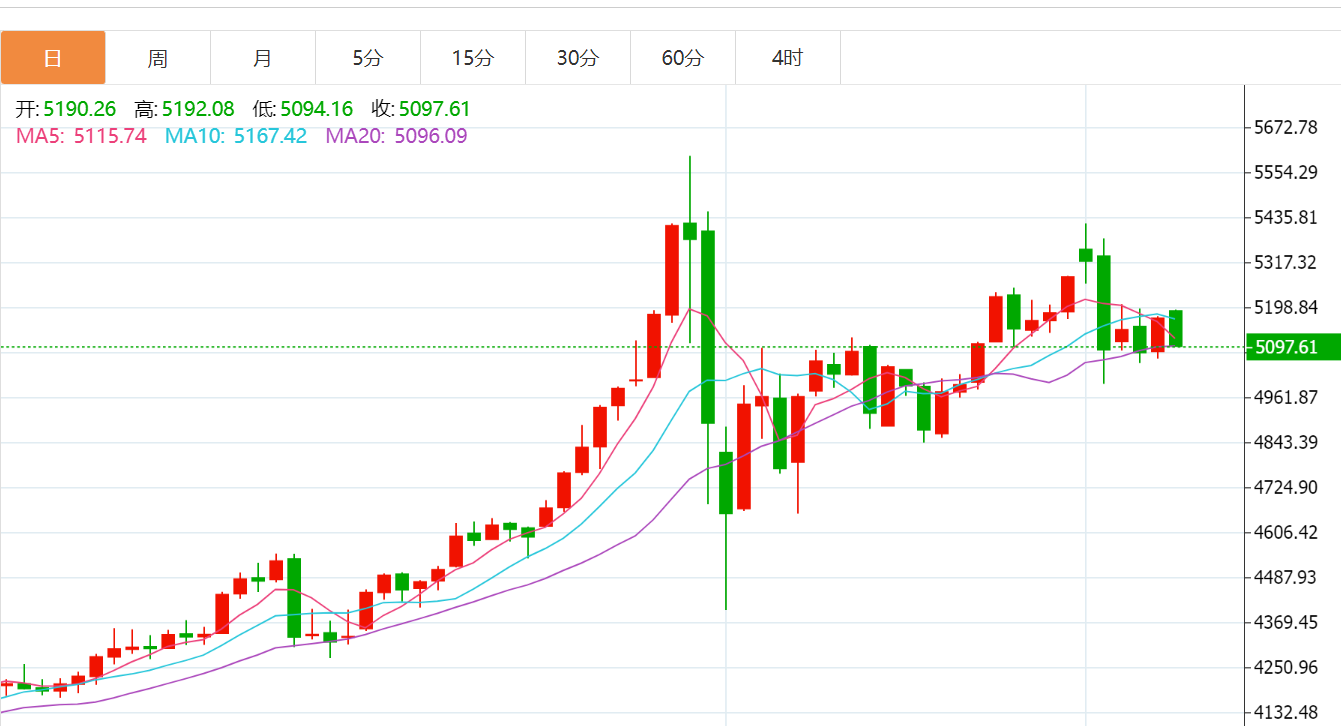Click the 5672.78 price axis label

coord(1286,128)
